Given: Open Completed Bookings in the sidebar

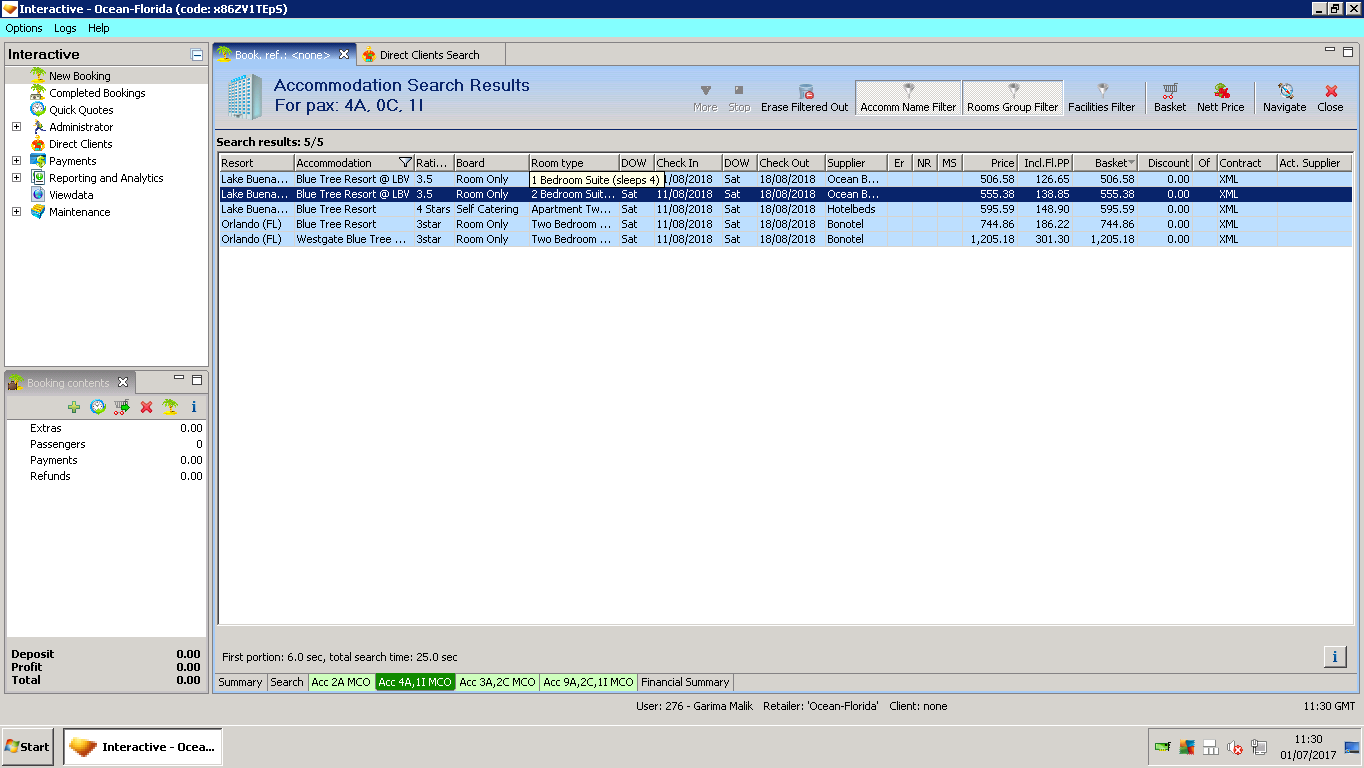Looking at the screenshot, I should 97,93.
